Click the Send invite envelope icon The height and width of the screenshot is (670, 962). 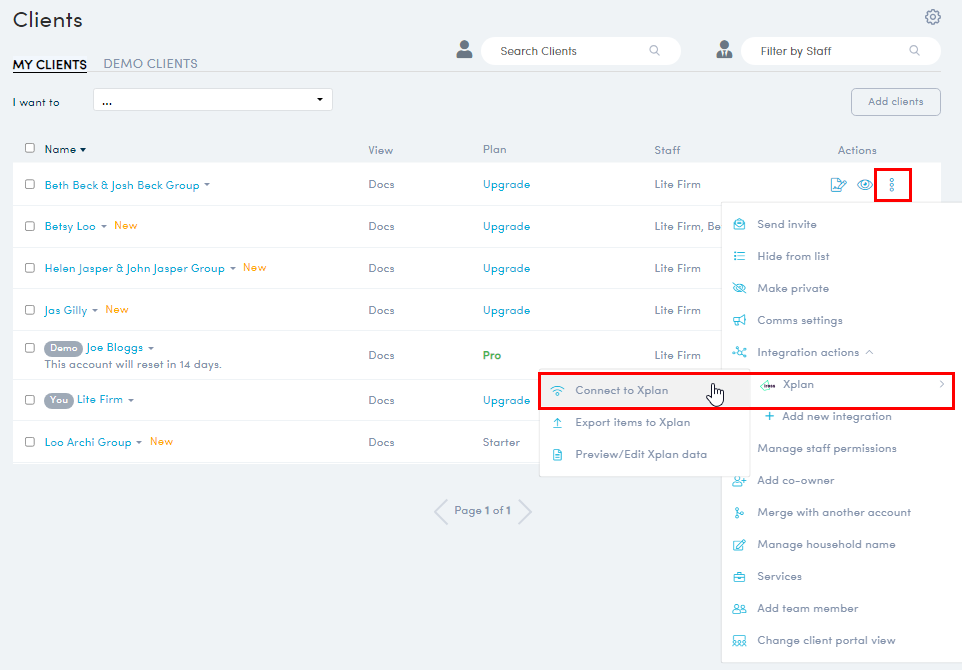(x=739, y=225)
